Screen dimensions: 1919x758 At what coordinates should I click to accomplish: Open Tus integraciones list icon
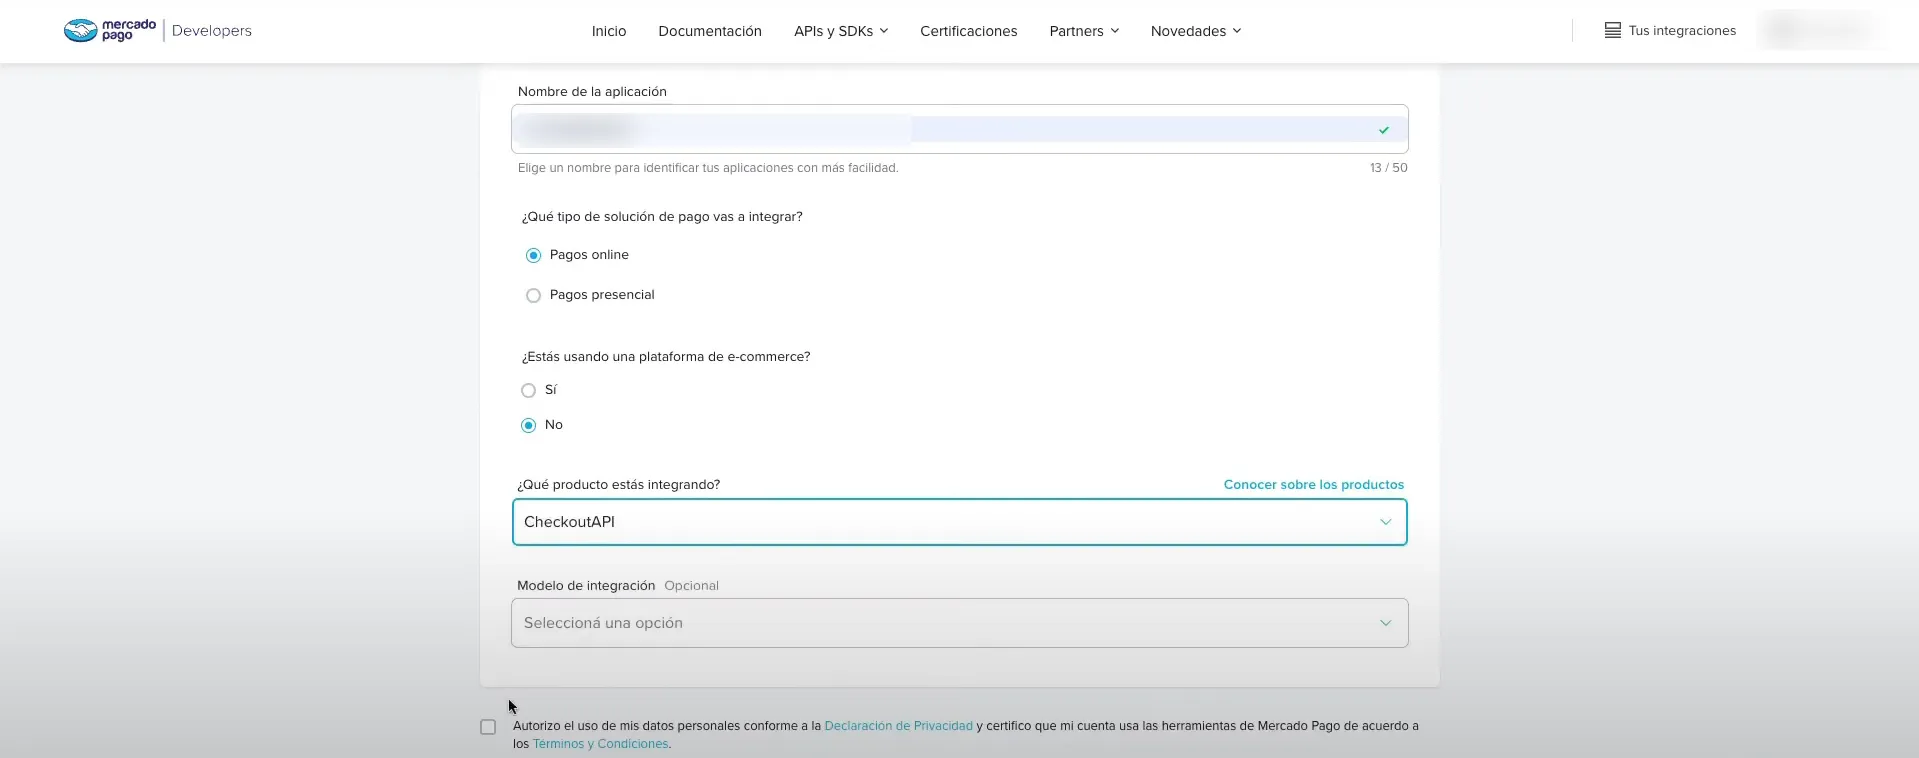[x=1612, y=31]
